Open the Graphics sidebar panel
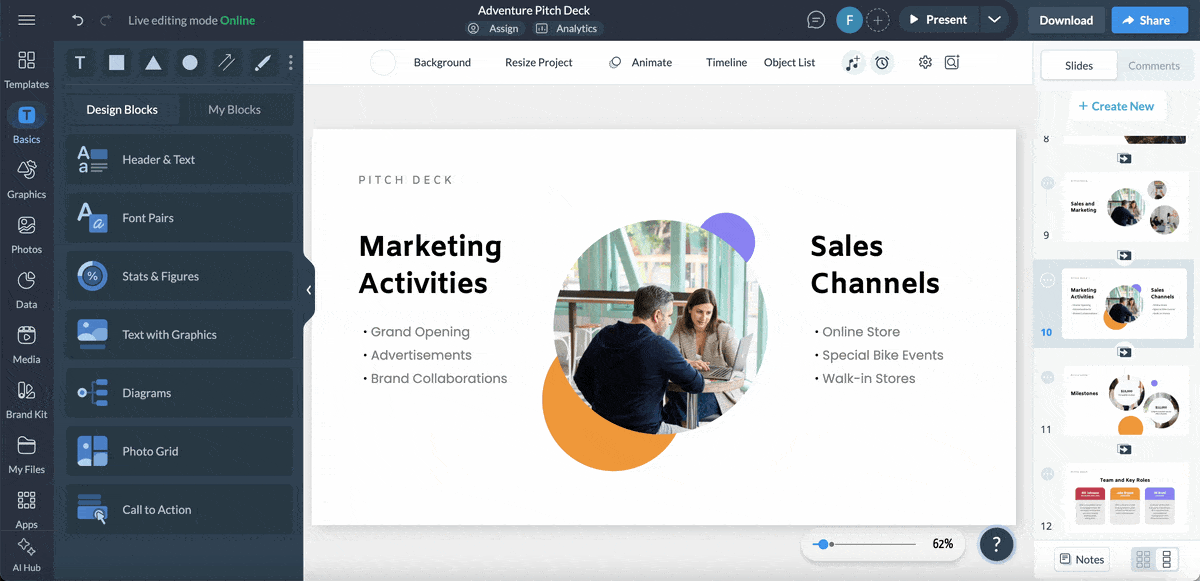The width and height of the screenshot is (1200, 581). (x=26, y=179)
